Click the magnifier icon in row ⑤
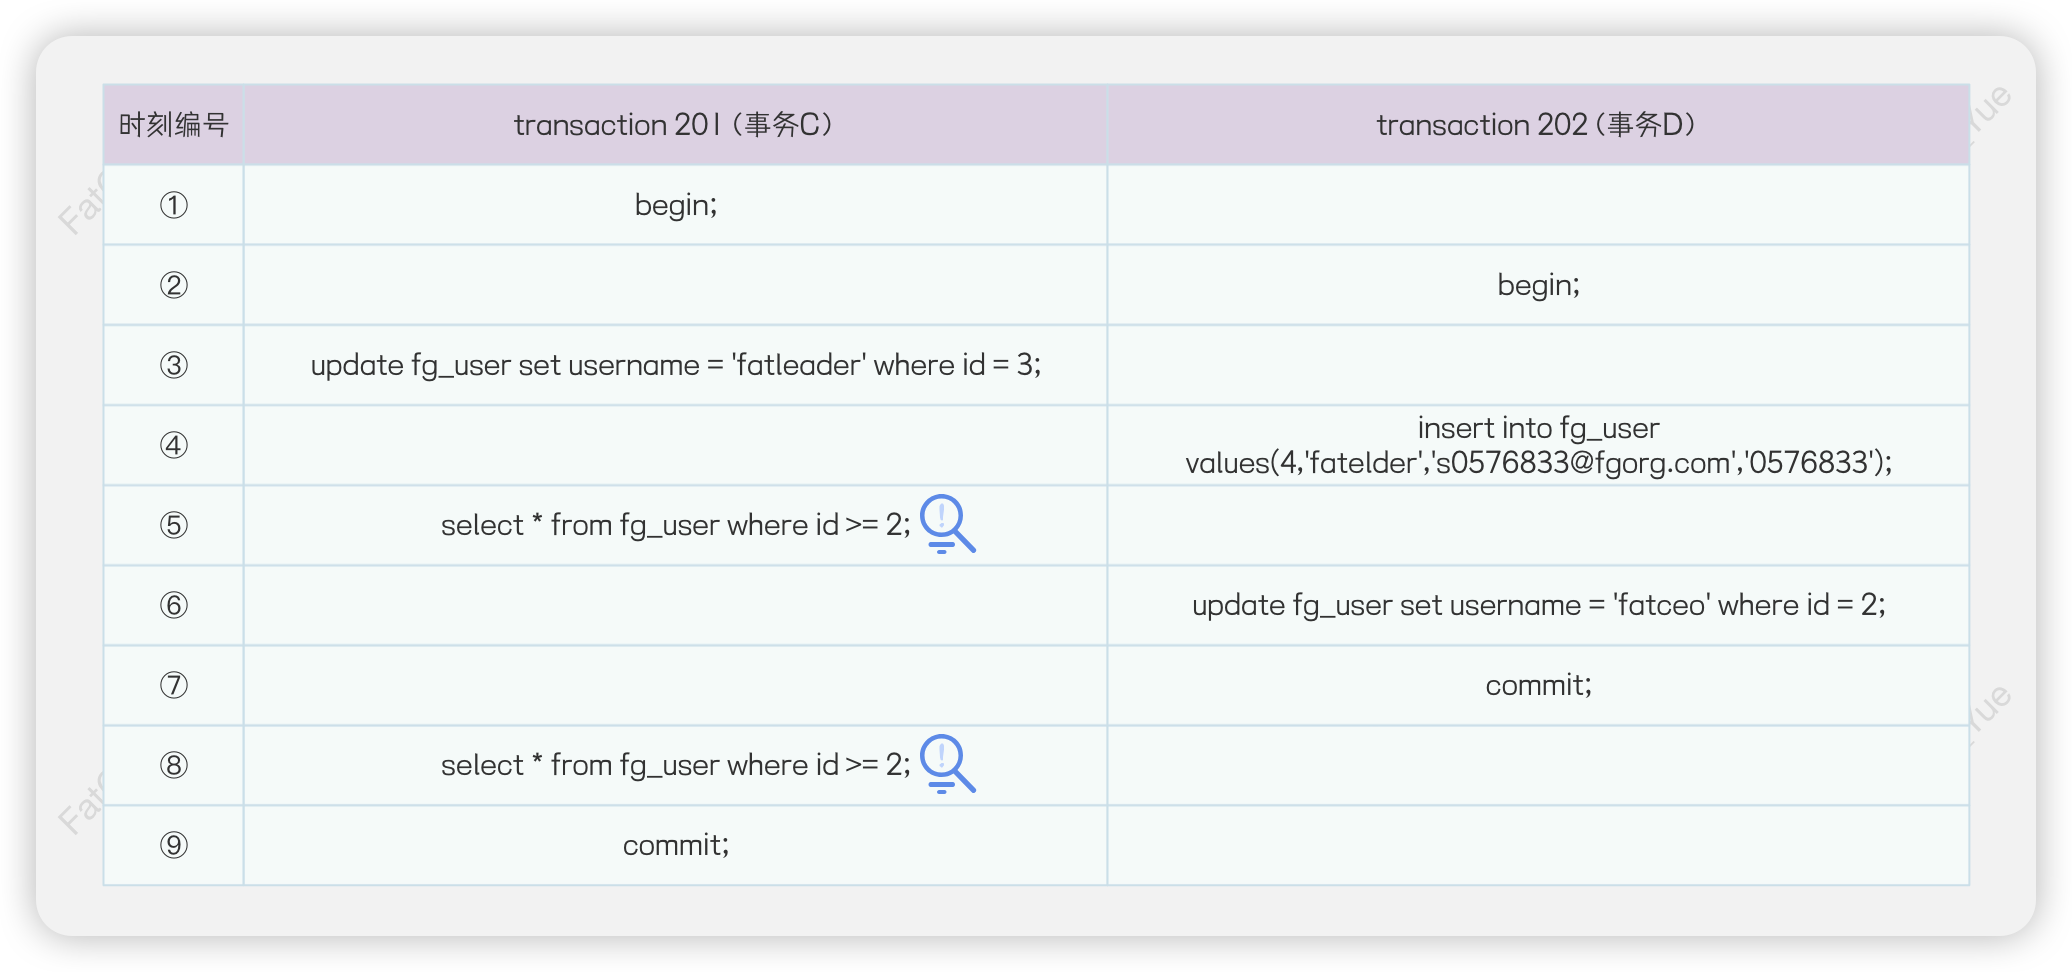Screen dimensions: 2072x972 (x=946, y=523)
